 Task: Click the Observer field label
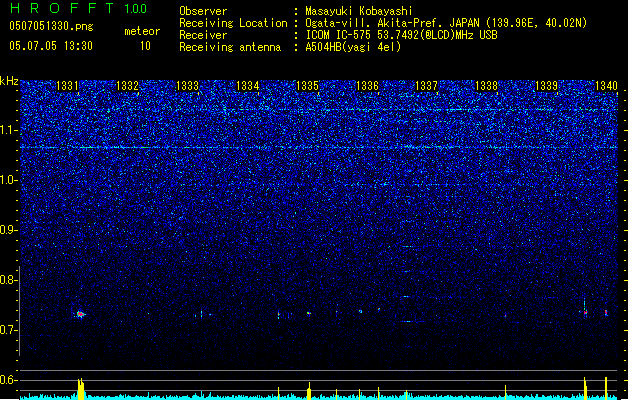203,11
